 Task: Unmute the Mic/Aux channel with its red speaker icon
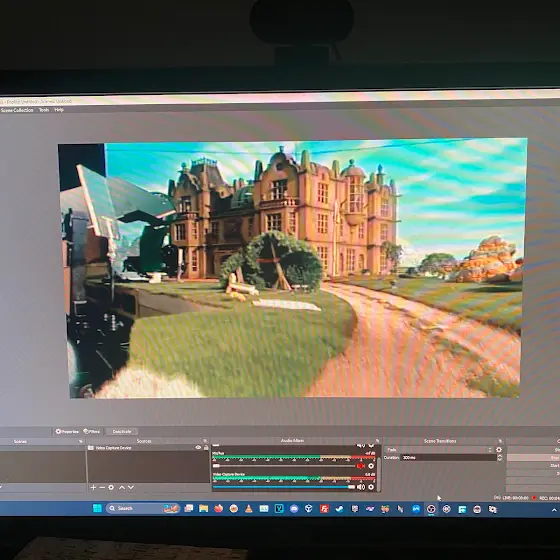click(361, 466)
